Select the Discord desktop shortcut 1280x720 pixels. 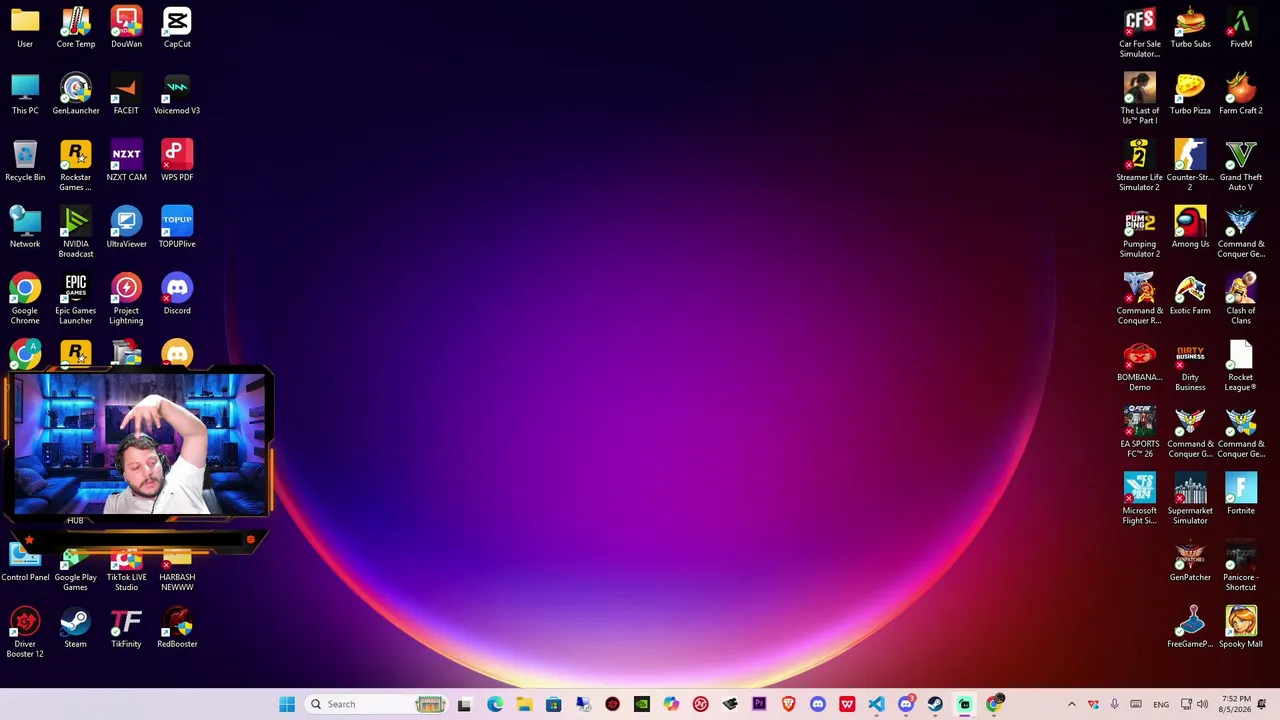177,295
